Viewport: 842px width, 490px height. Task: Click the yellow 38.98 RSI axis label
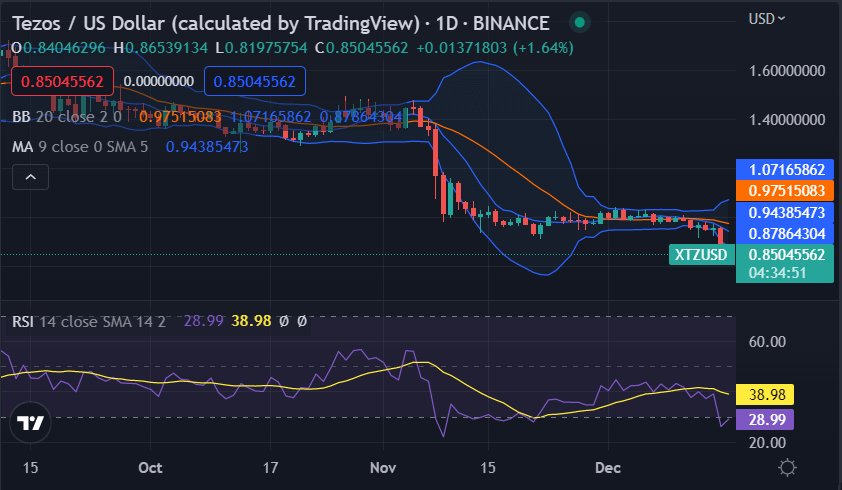pyautogui.click(x=765, y=395)
